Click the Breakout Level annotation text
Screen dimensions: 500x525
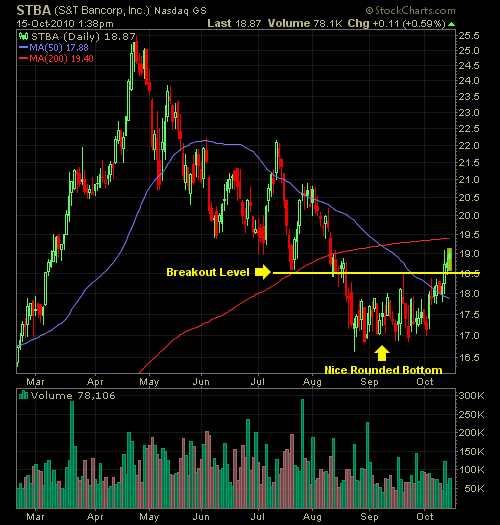click(x=208, y=272)
